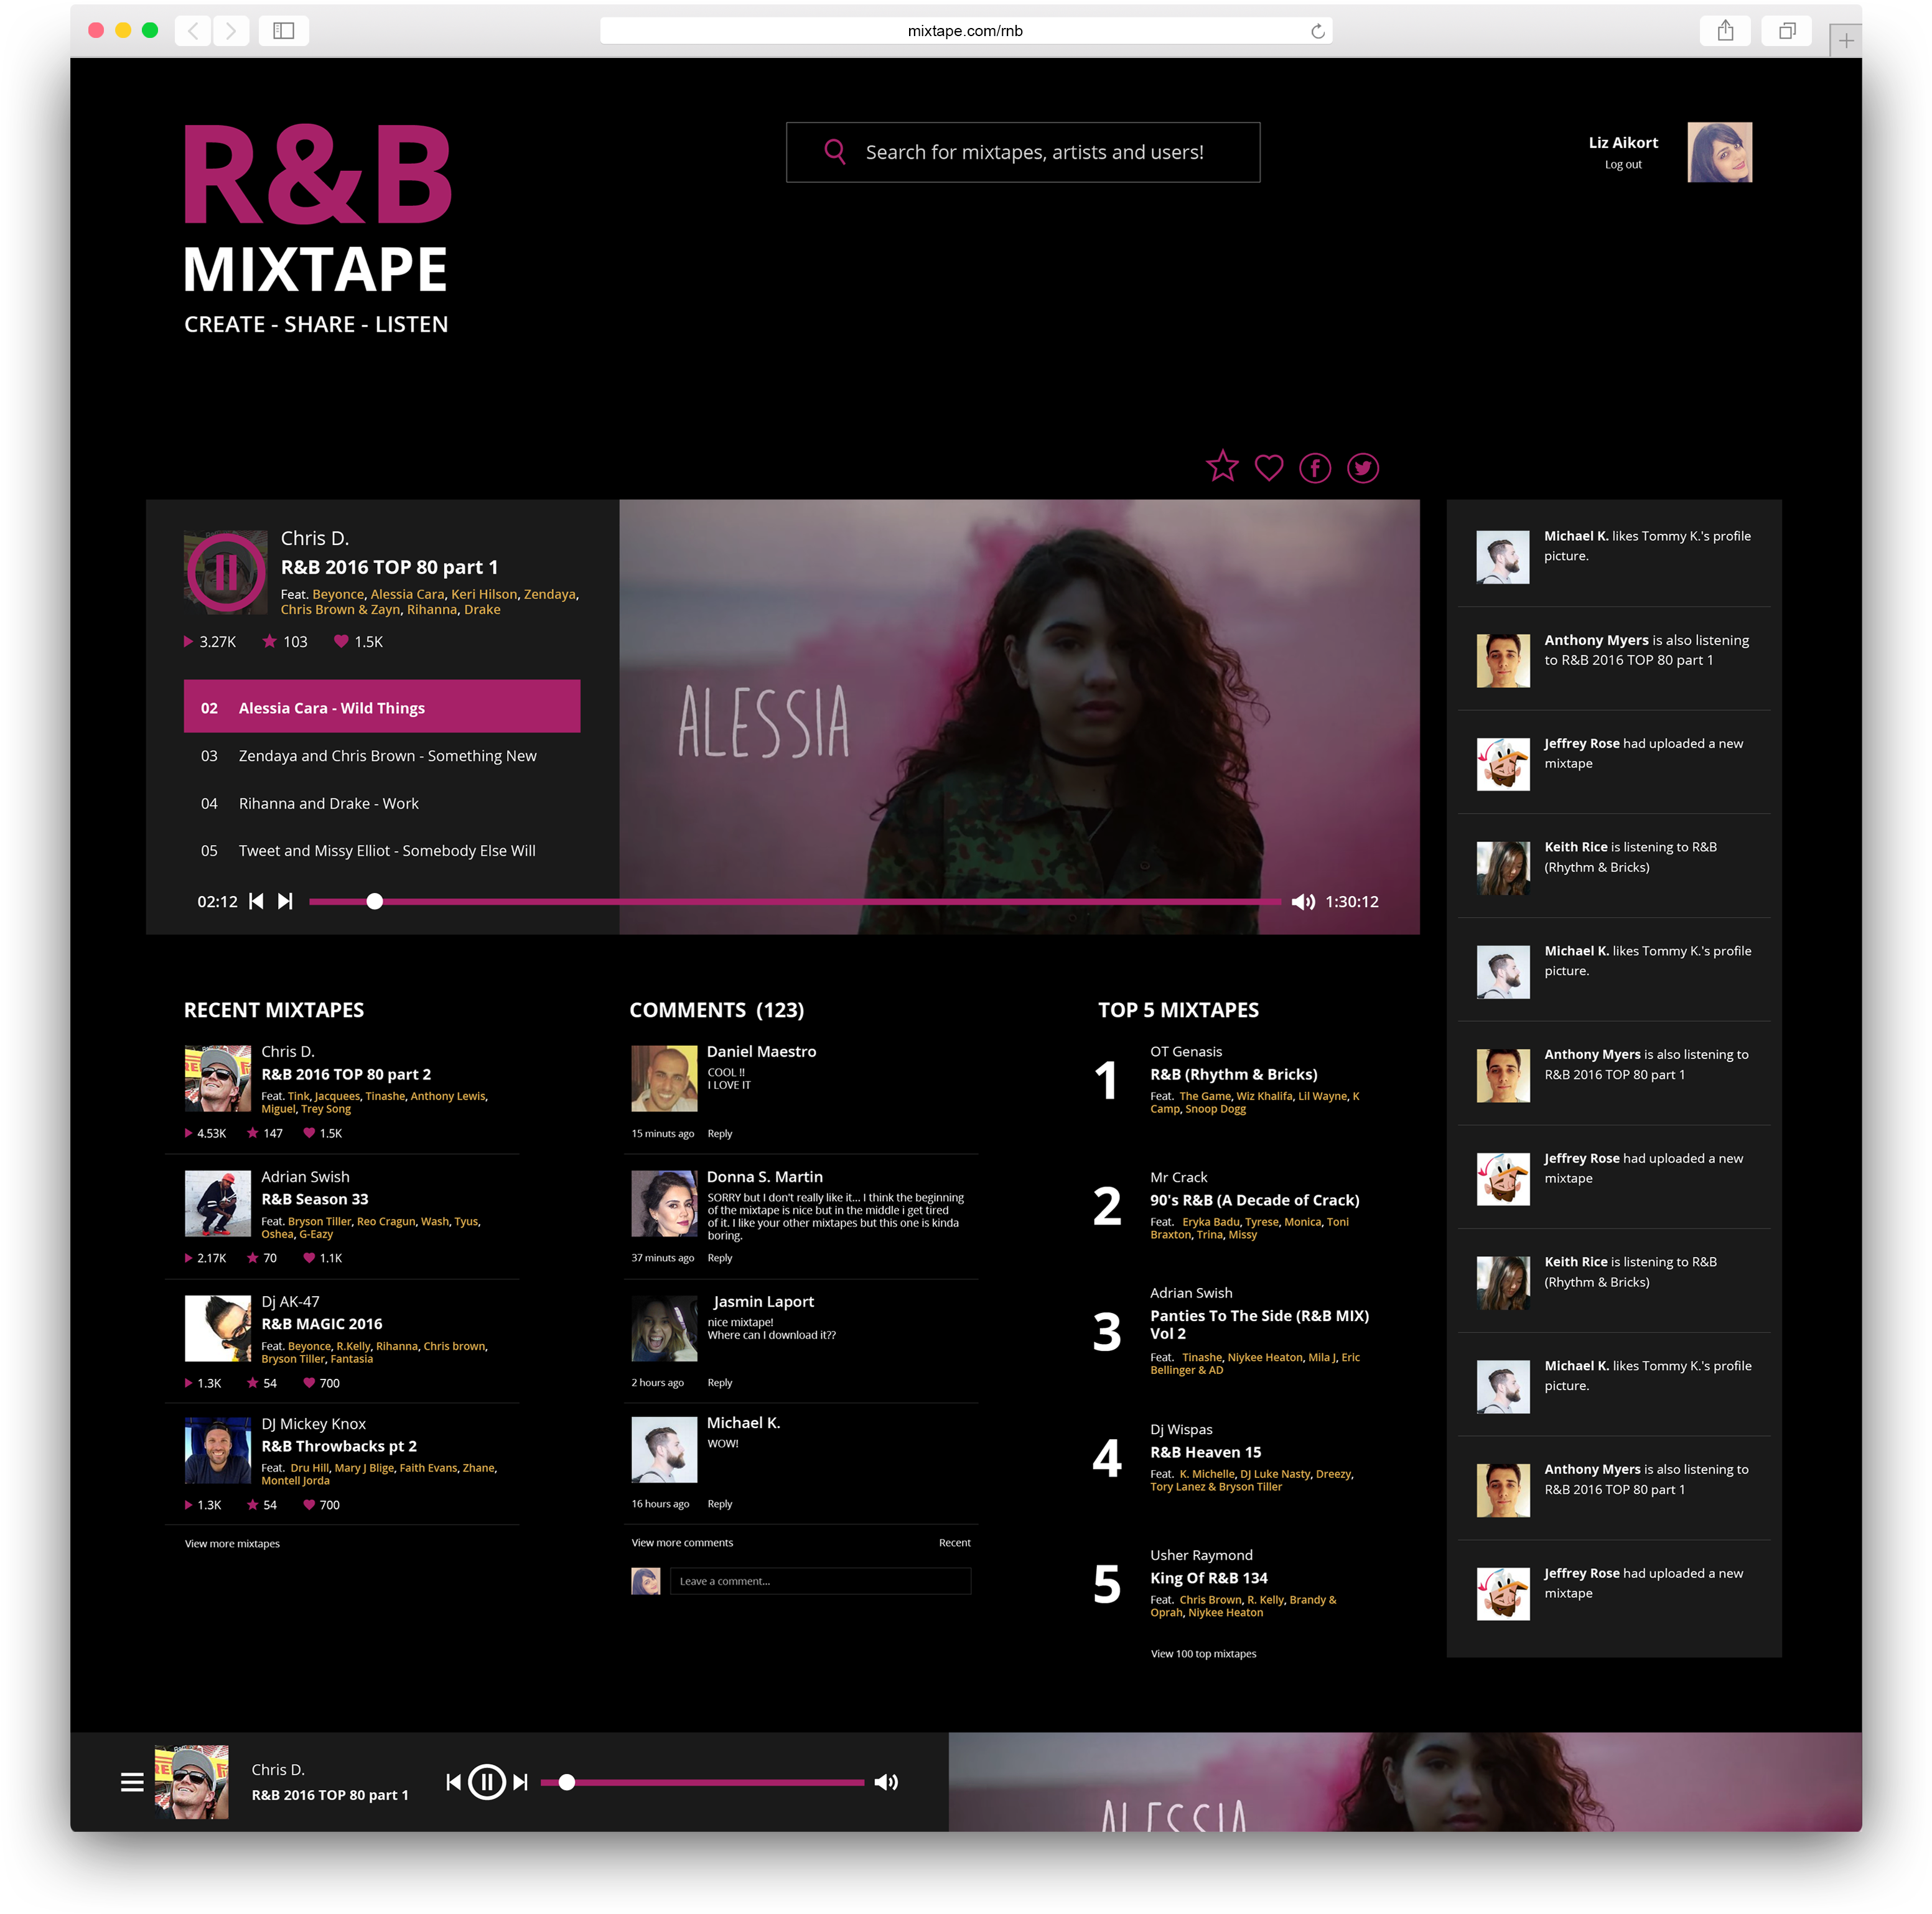
Task: Go to previous track in bottom bar
Action: point(454,1782)
